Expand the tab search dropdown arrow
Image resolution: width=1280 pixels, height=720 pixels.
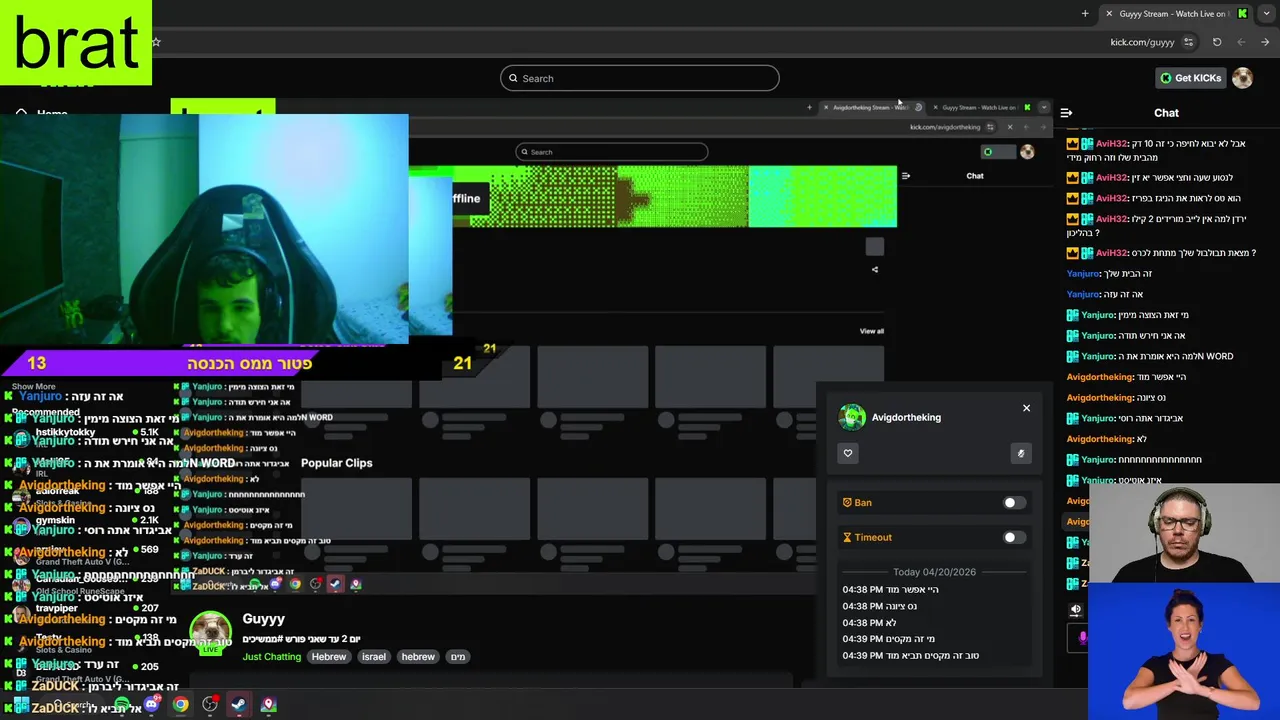pyautogui.click(x=1265, y=14)
